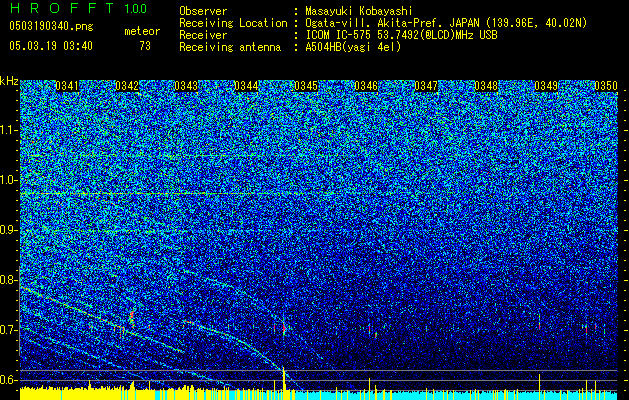Click the kHz axis unit label
The image size is (629, 400).
(x=9, y=81)
